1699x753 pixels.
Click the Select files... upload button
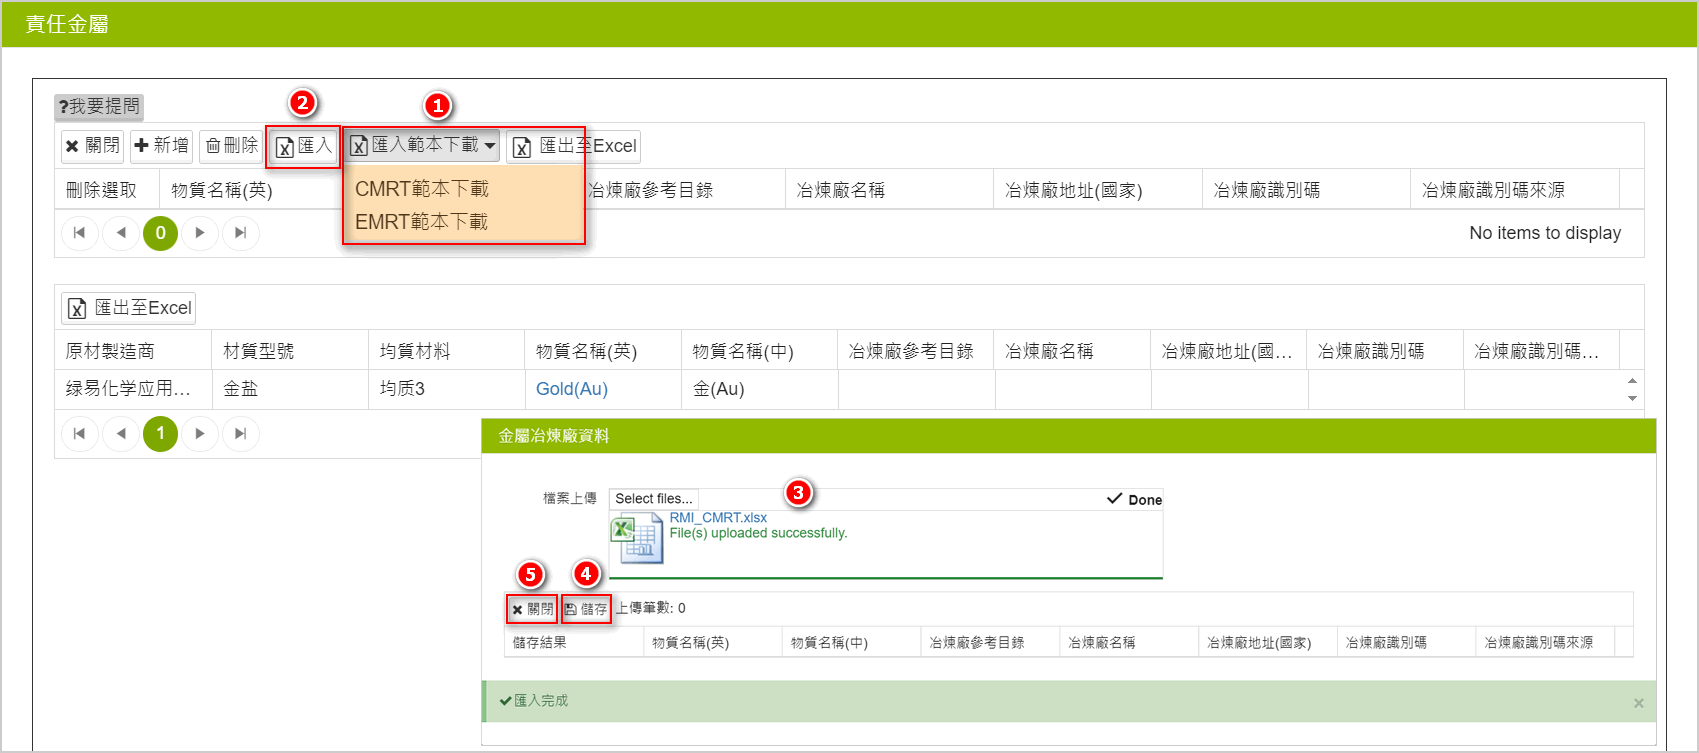point(654,498)
